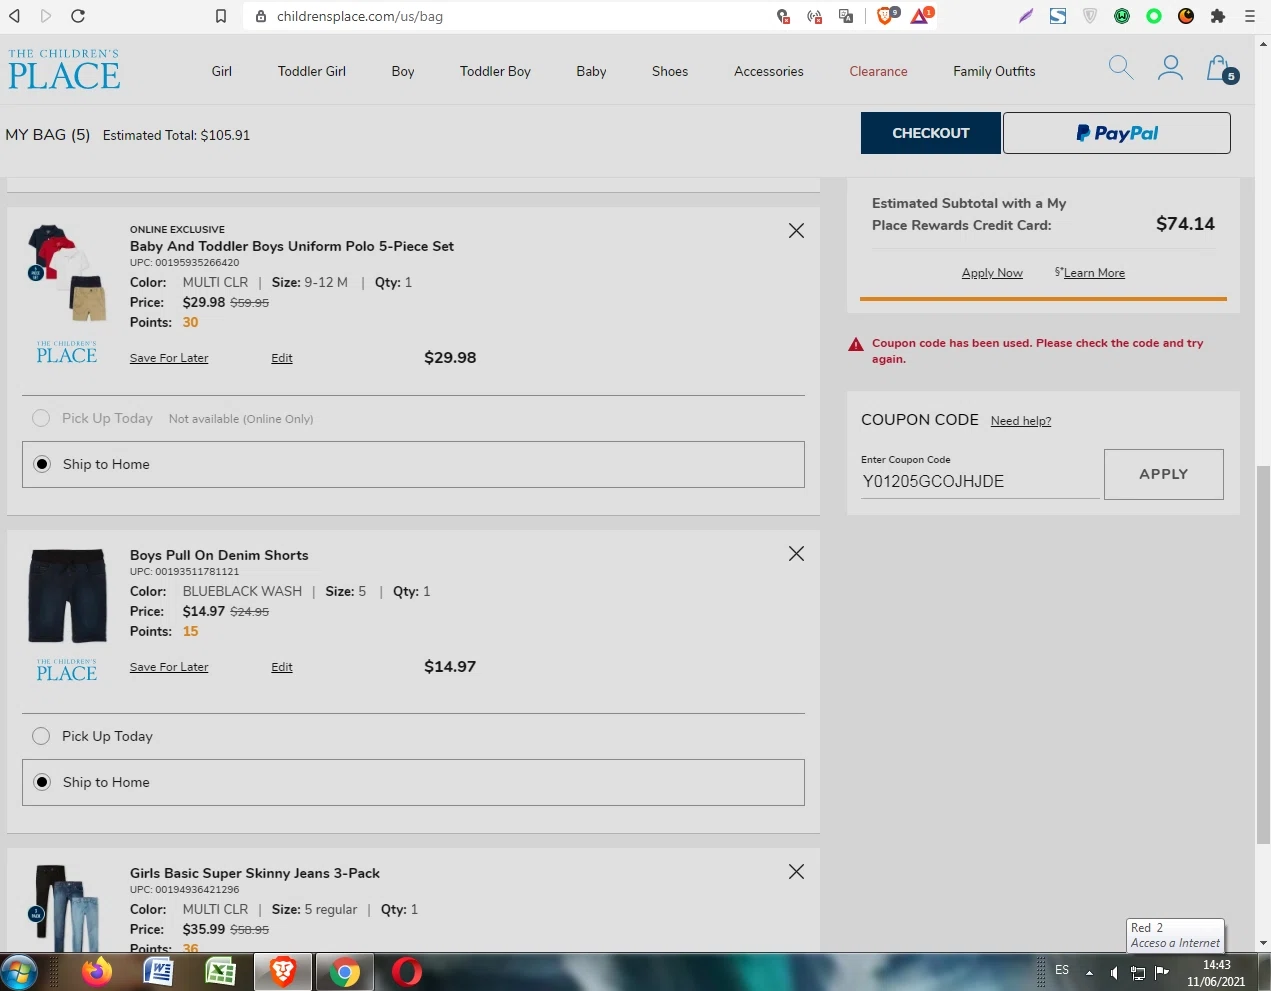The height and width of the screenshot is (991, 1271).
Task: Open the Toddler Girl menu
Action: [x=312, y=71]
